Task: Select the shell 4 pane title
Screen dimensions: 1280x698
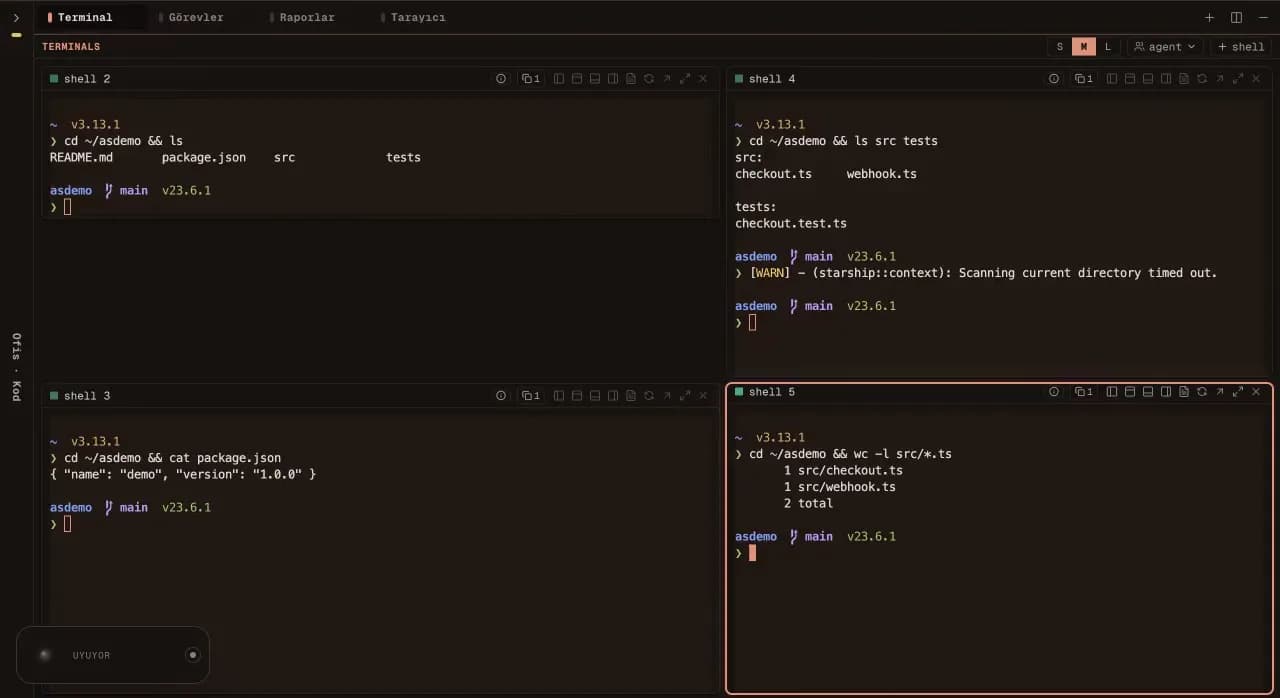Action: tap(772, 79)
